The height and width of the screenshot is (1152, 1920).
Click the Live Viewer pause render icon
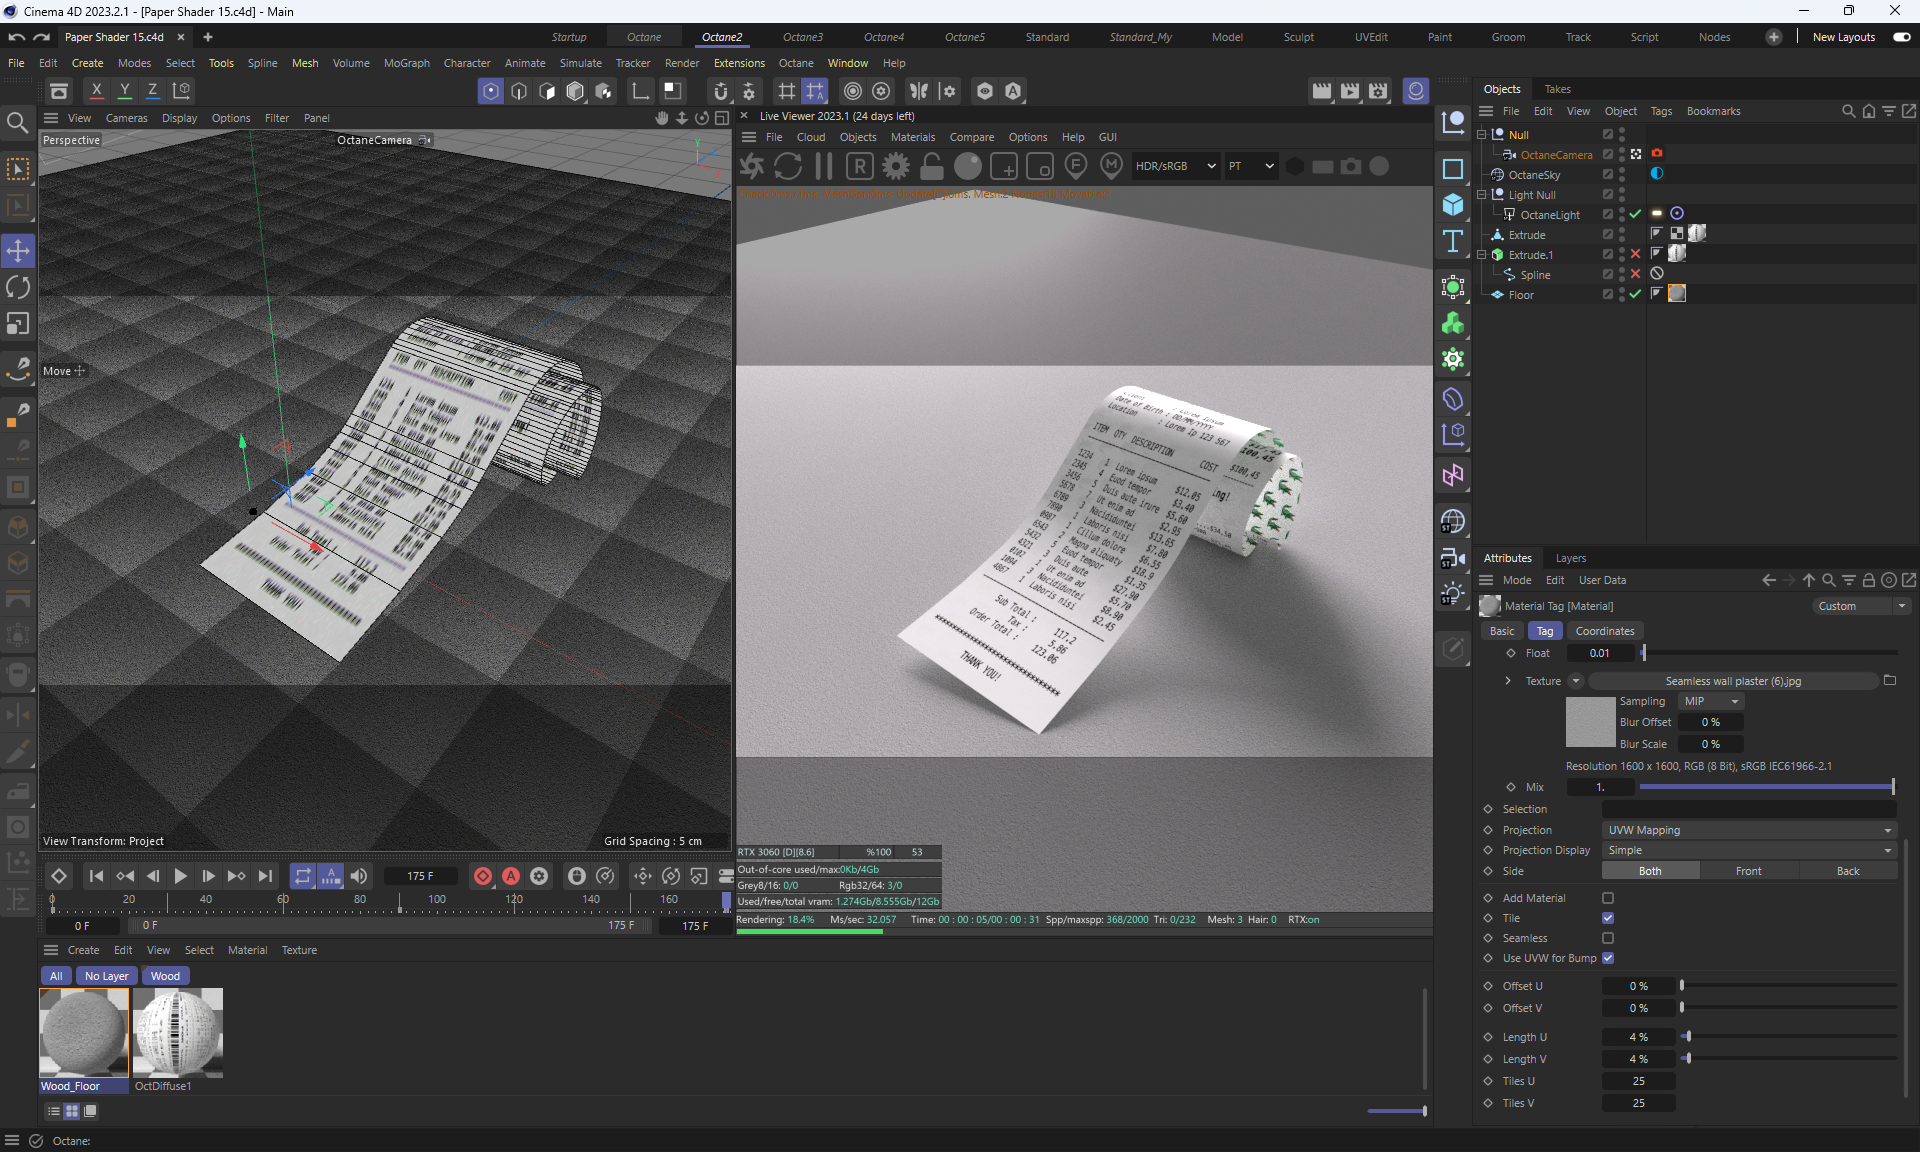click(823, 166)
